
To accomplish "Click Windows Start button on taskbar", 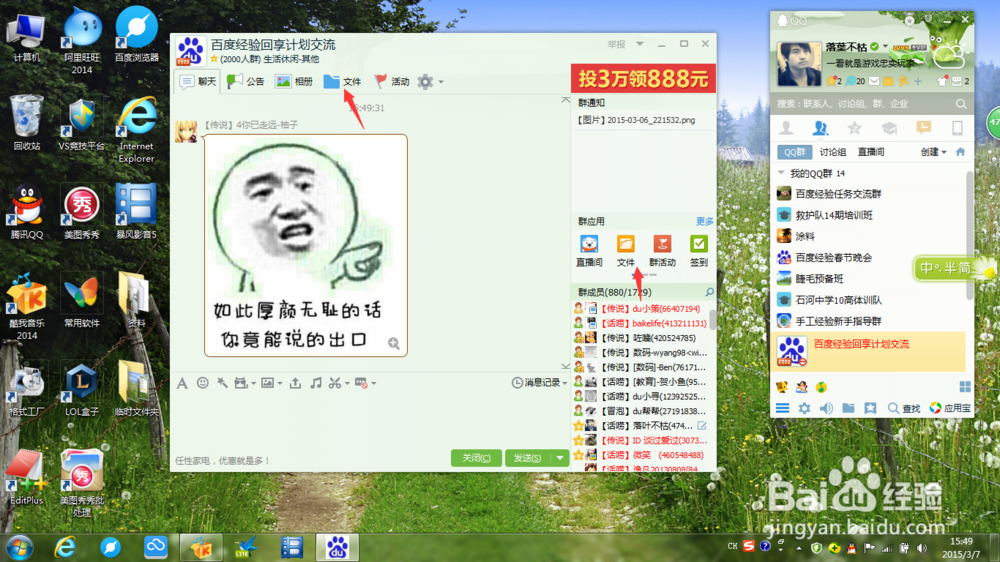I will click(20, 547).
